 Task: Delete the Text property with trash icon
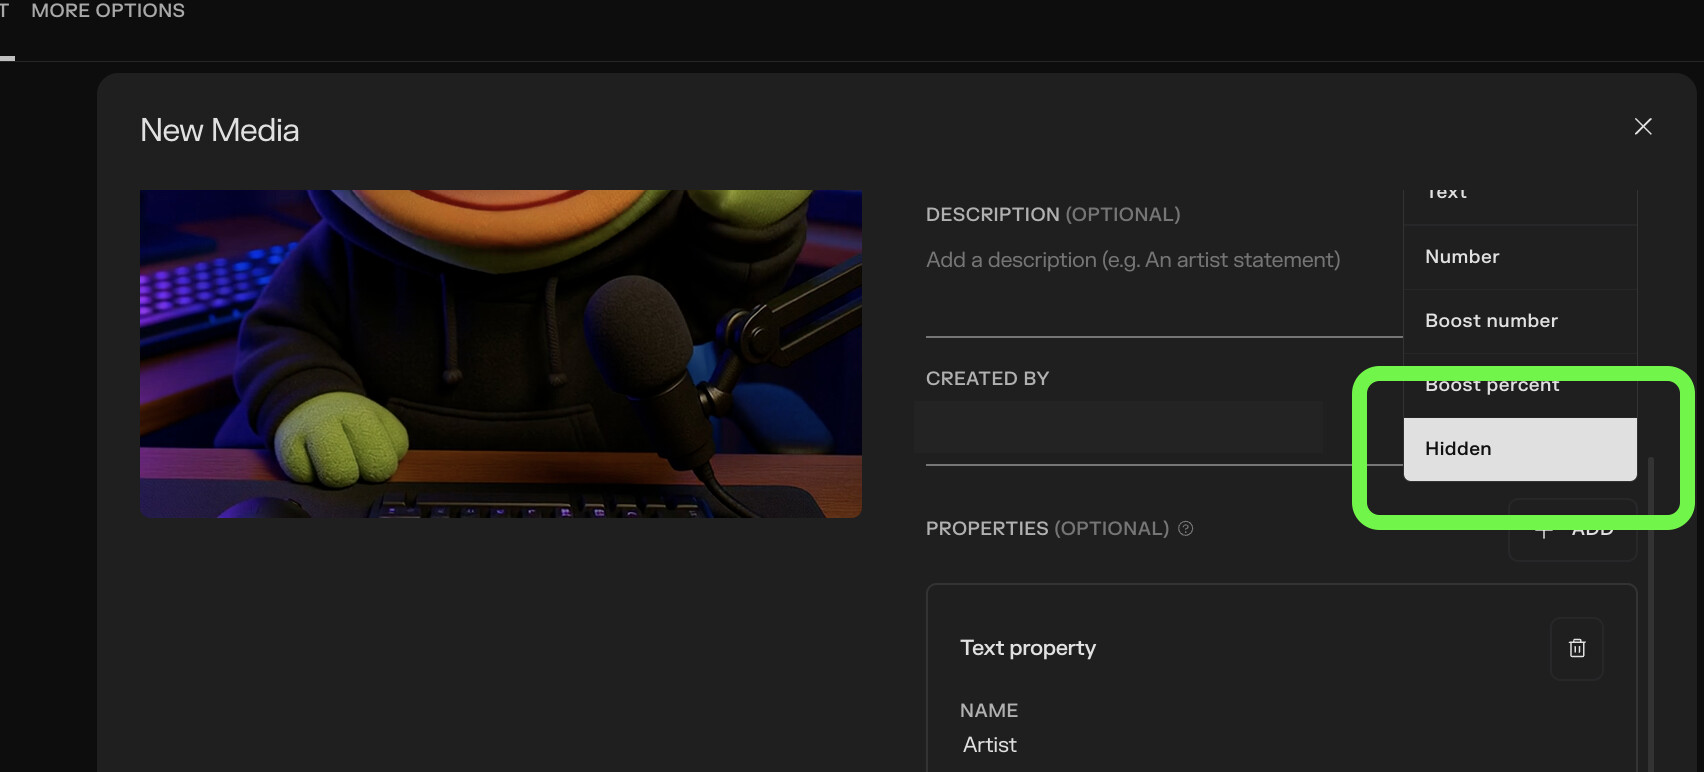[x=1576, y=648]
